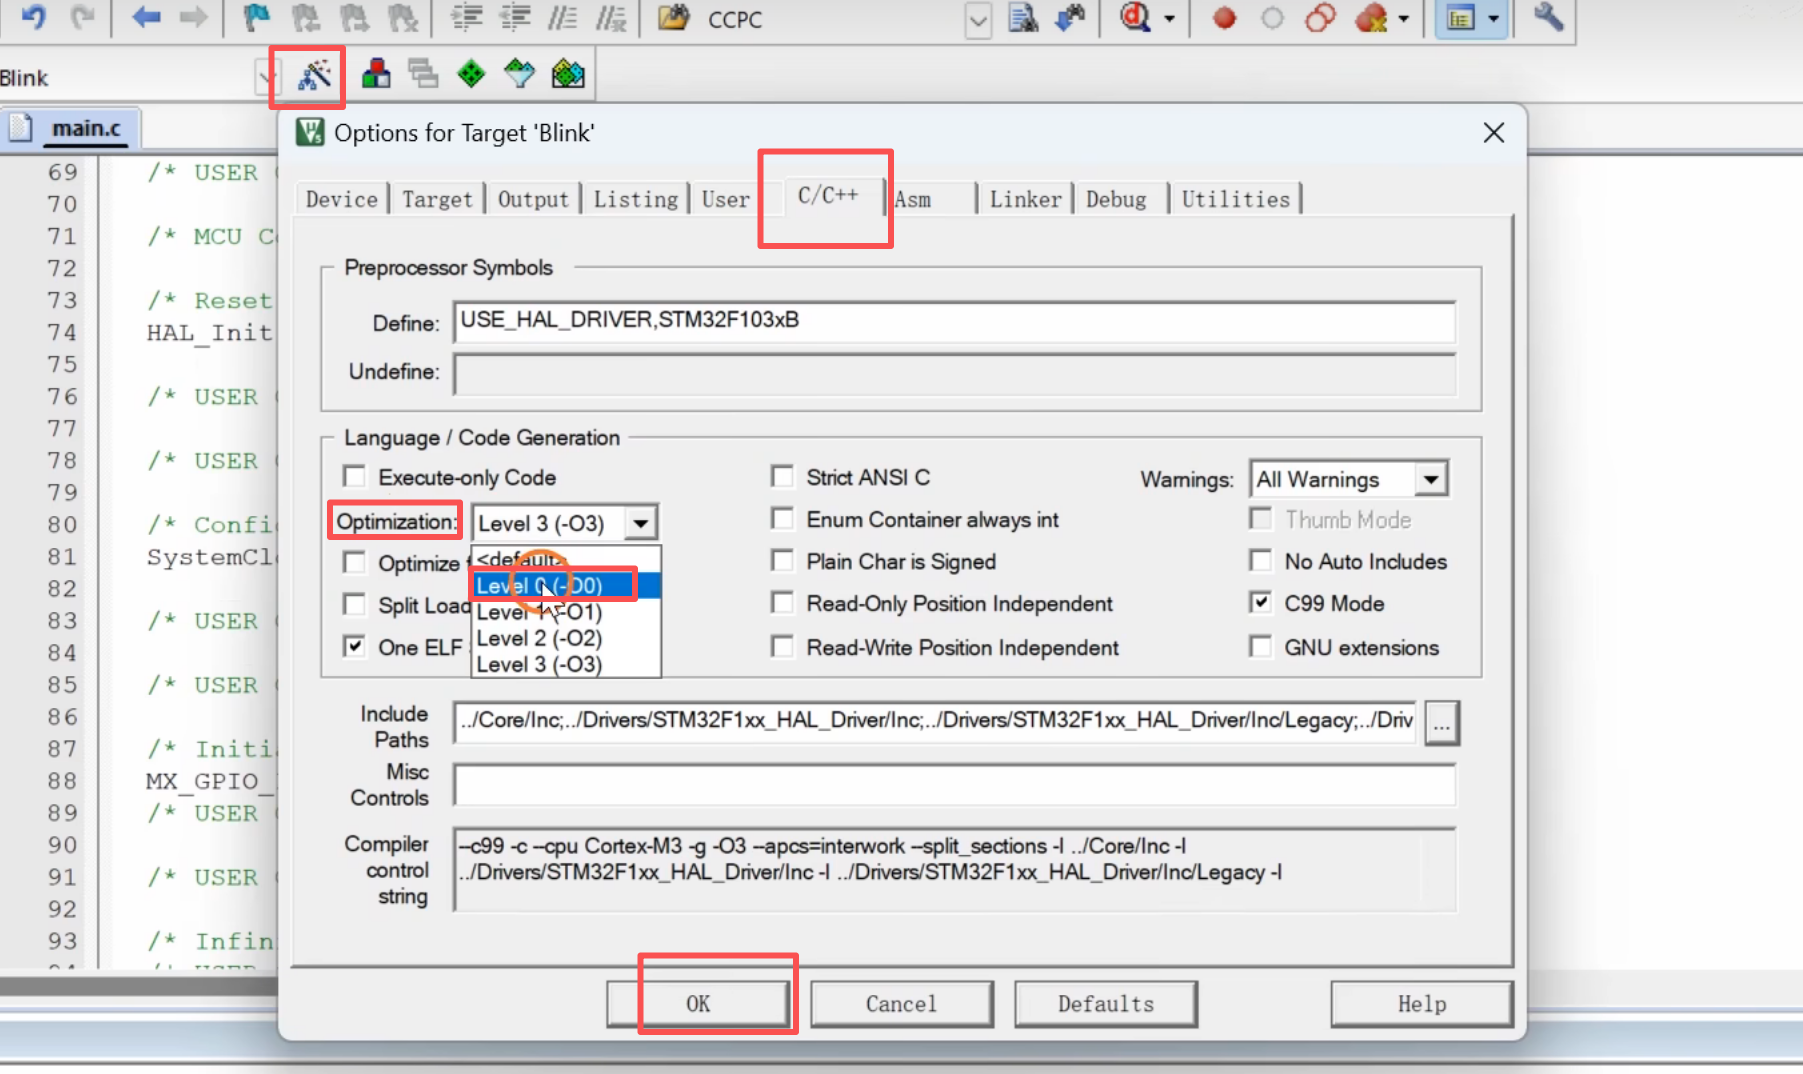Click the Find document search icon
This screenshot has width=1803, height=1074.
[1023, 18]
